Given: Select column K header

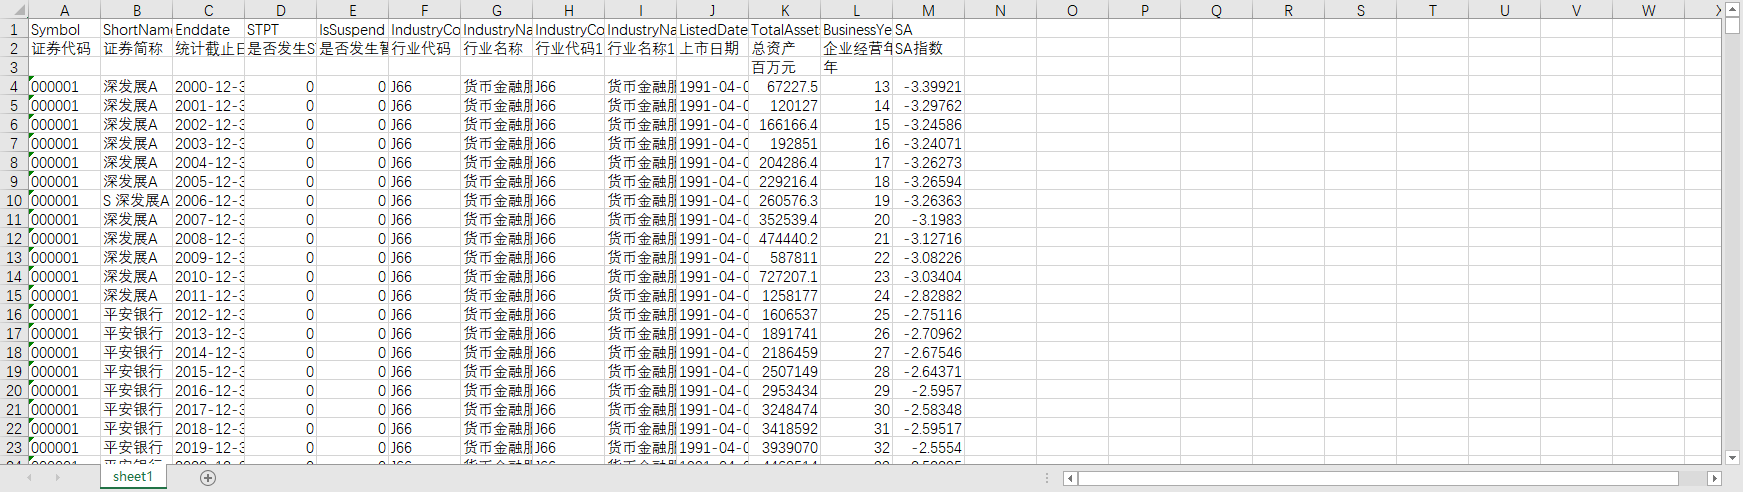Looking at the screenshot, I should pos(784,10).
